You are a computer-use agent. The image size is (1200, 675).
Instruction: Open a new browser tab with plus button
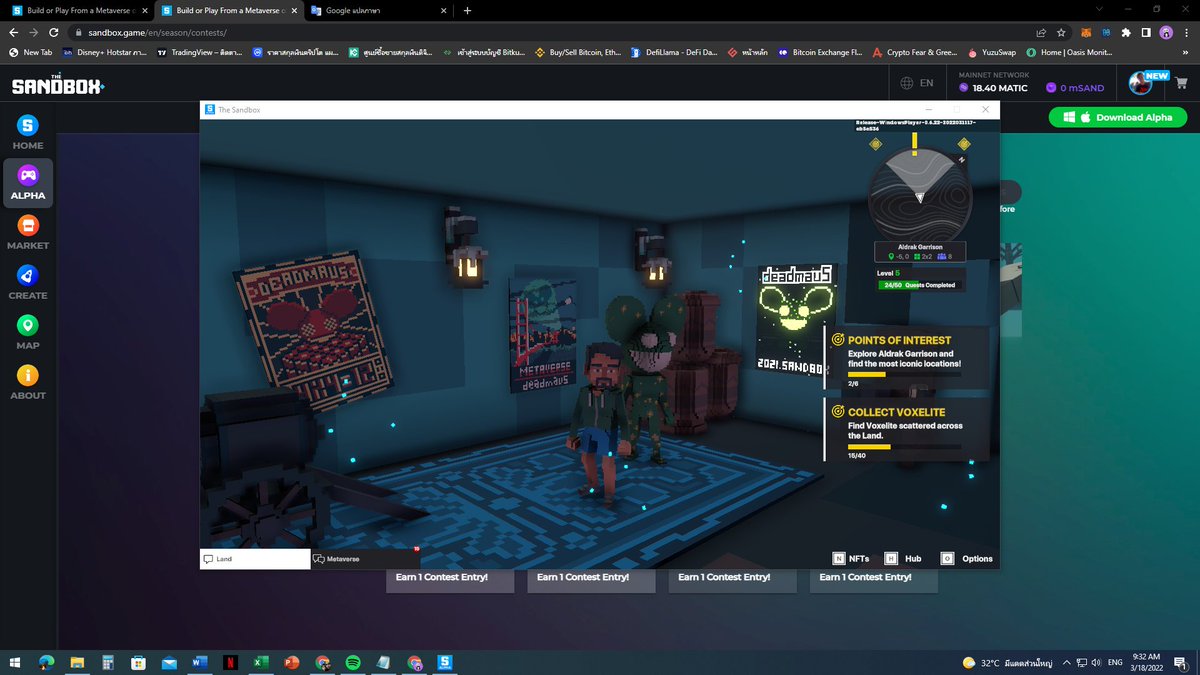point(467,10)
